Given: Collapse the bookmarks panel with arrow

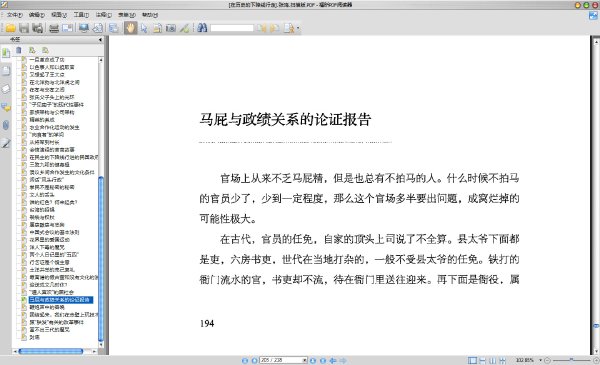Looking at the screenshot, I should (x=100, y=39).
